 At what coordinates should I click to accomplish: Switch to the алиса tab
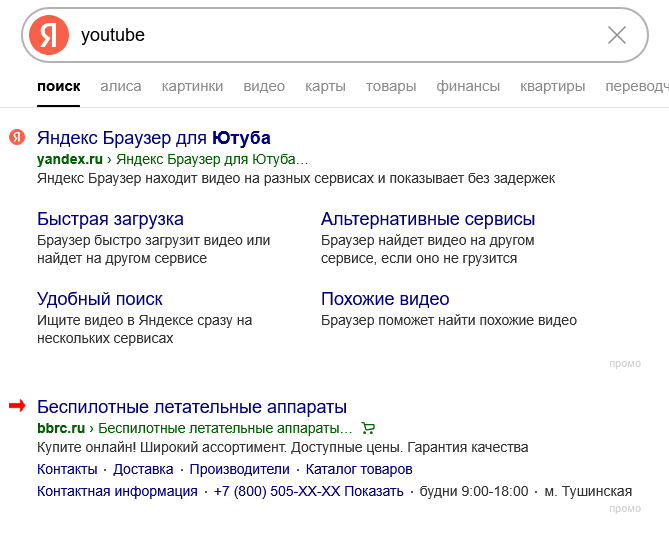pos(121,86)
